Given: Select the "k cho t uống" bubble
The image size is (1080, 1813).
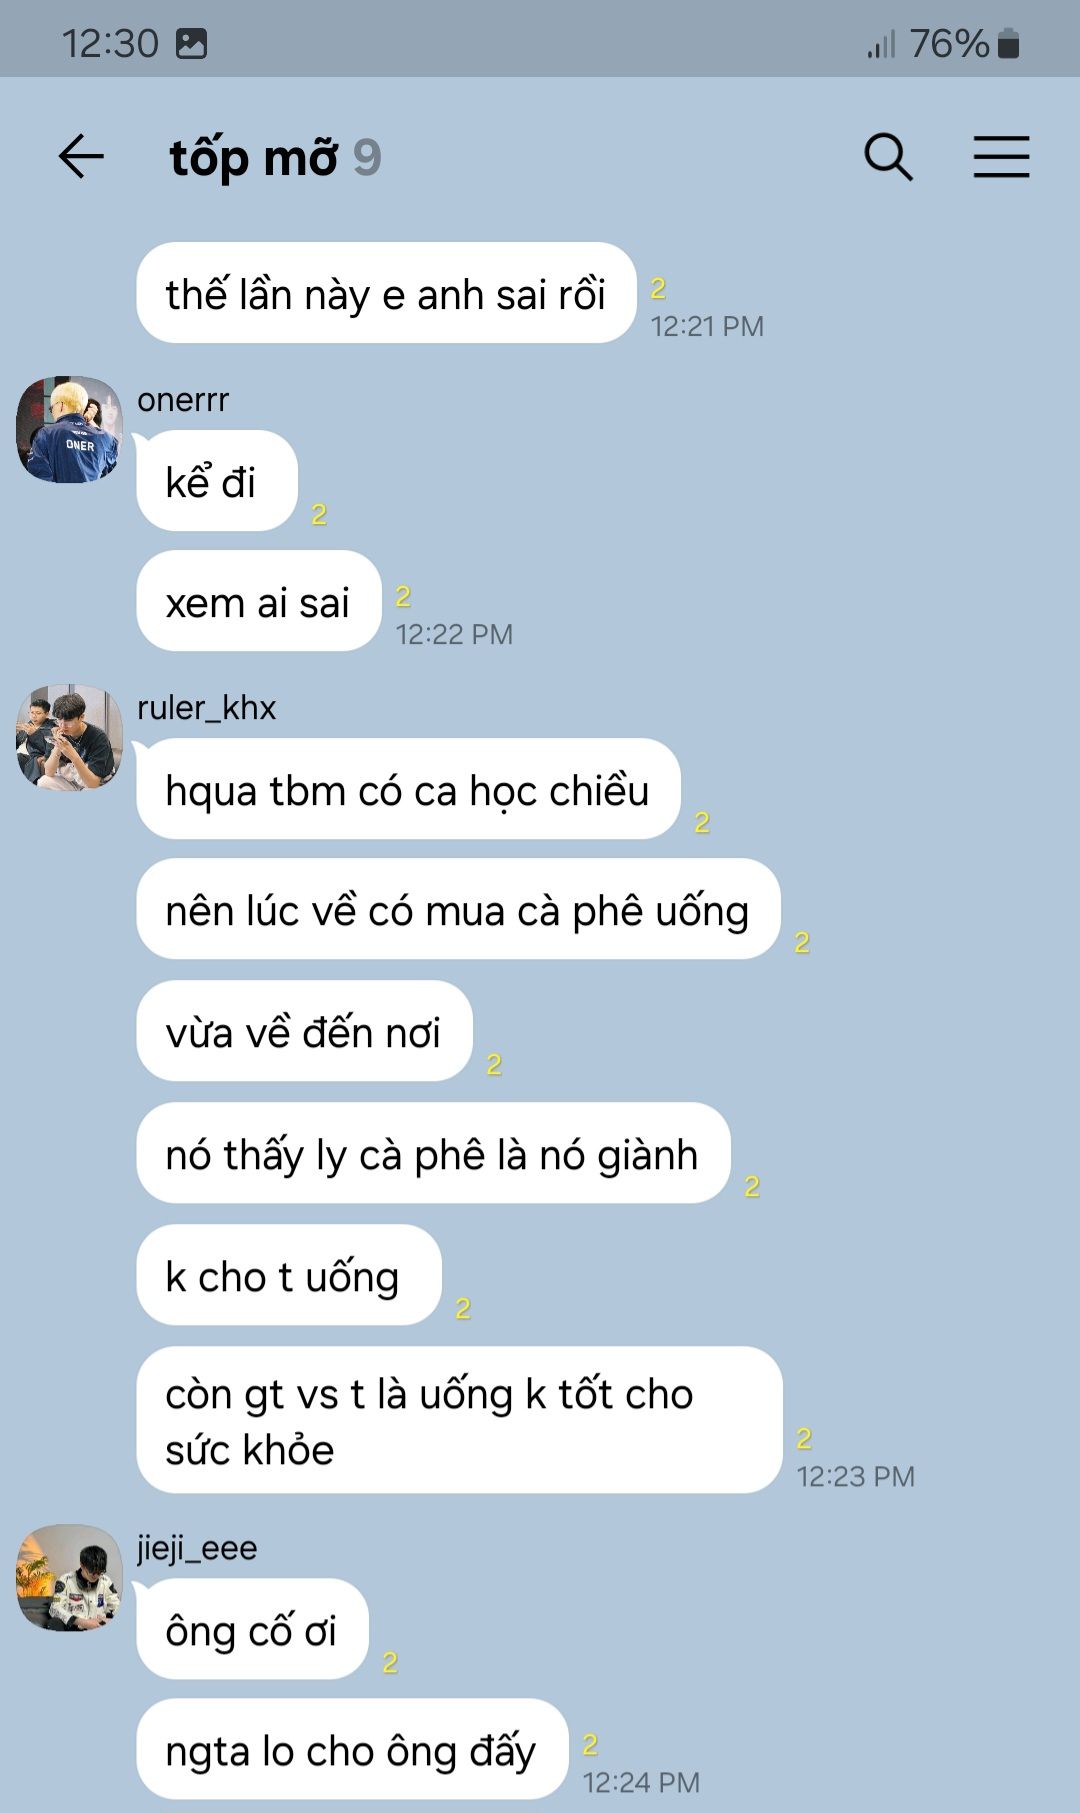Looking at the screenshot, I should click(289, 1275).
